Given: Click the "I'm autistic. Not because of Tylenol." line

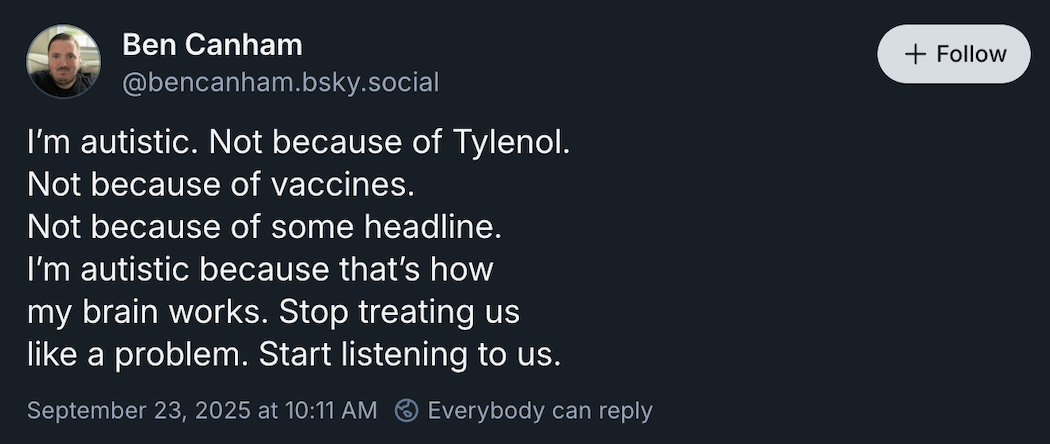Looking at the screenshot, I should pyautogui.click(x=298, y=141).
